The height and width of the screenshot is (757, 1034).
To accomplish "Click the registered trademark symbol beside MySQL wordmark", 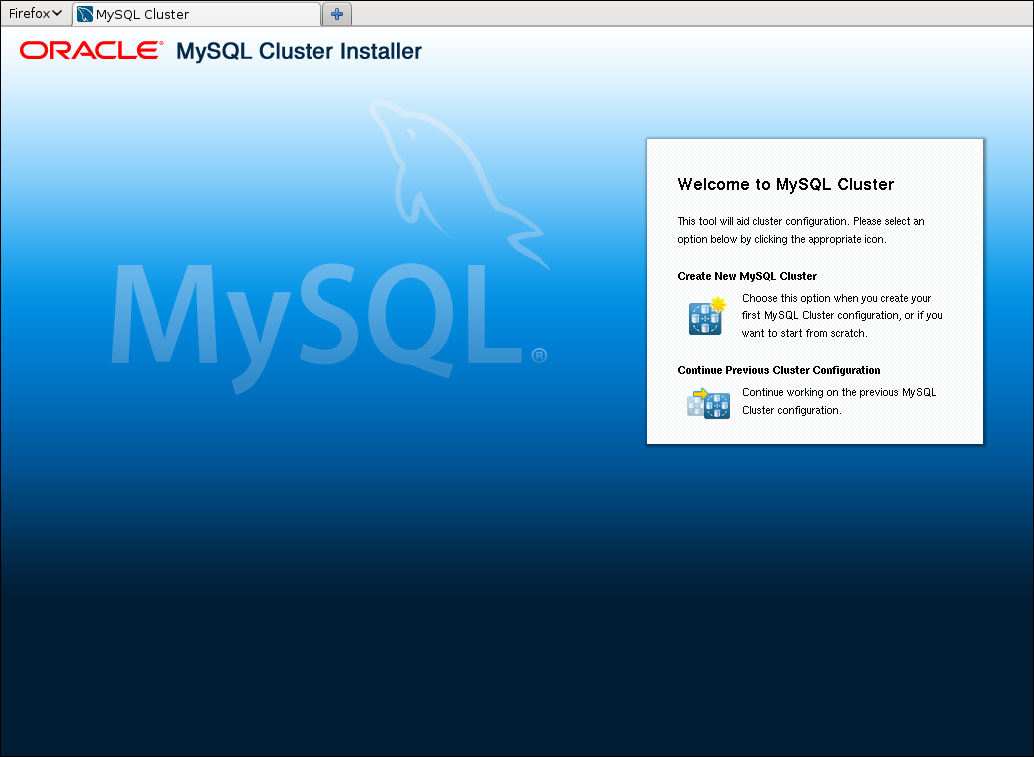I will click(x=539, y=355).
